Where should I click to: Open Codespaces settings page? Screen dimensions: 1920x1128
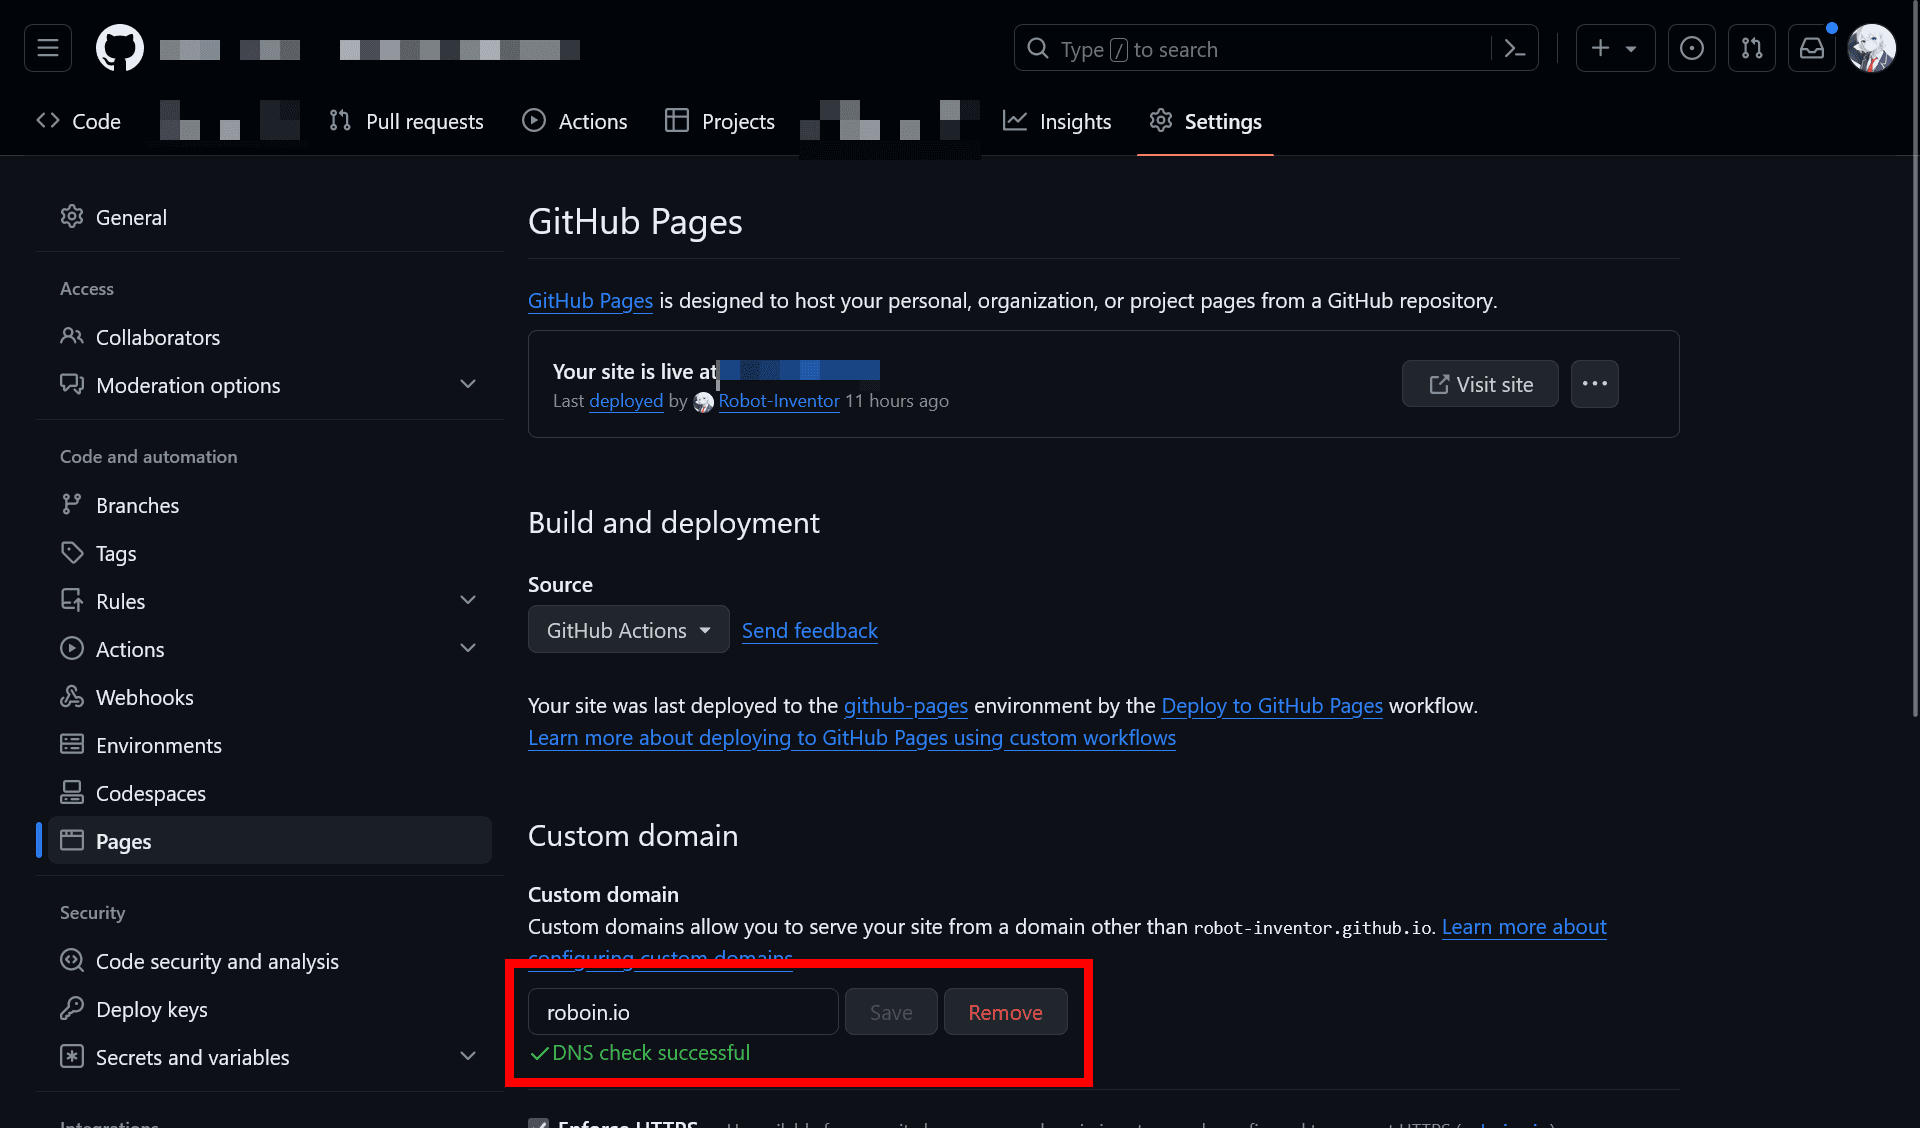(270, 793)
